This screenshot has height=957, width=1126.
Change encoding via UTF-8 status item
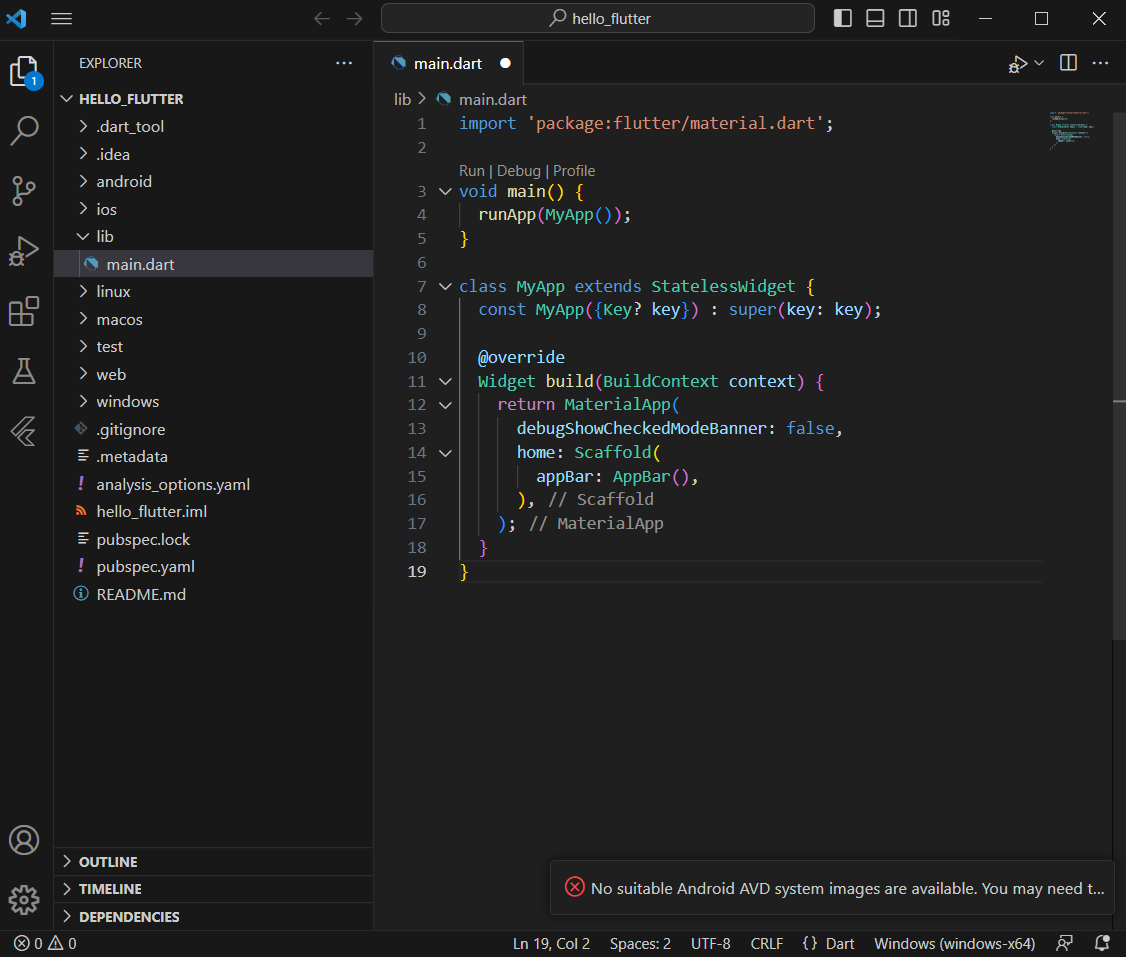click(711, 943)
